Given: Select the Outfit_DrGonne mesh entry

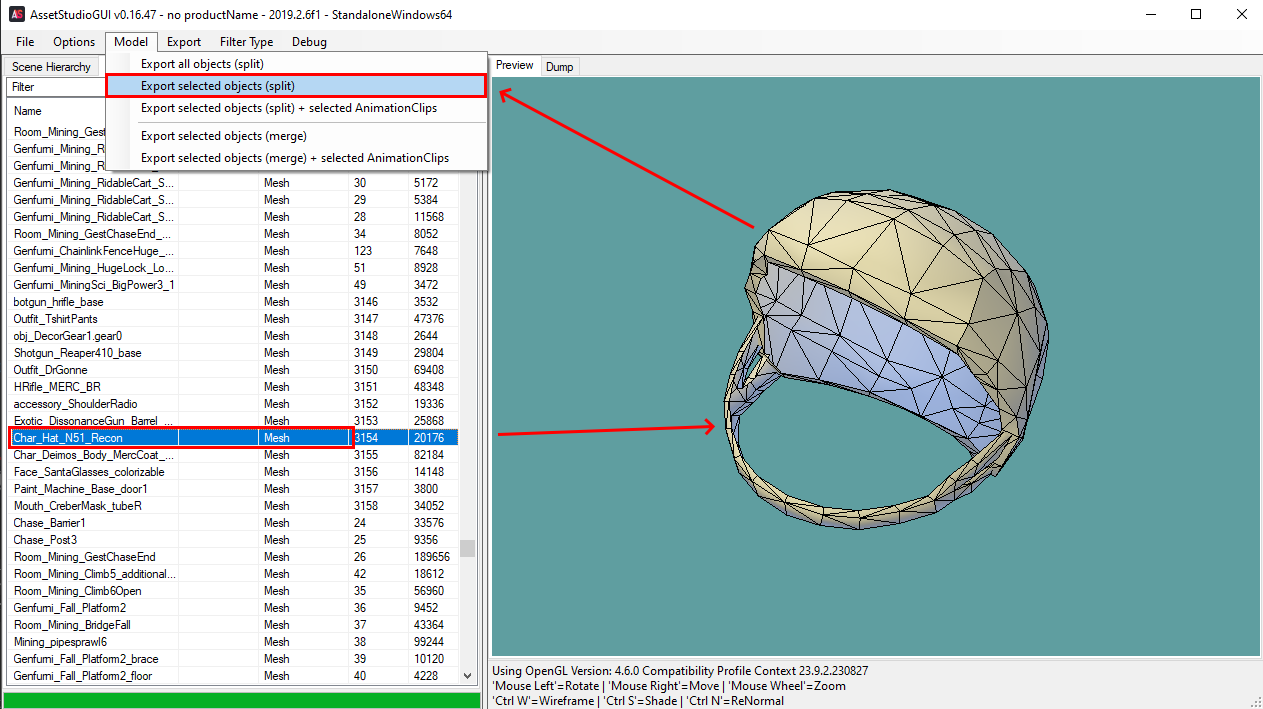Looking at the screenshot, I should (50, 370).
